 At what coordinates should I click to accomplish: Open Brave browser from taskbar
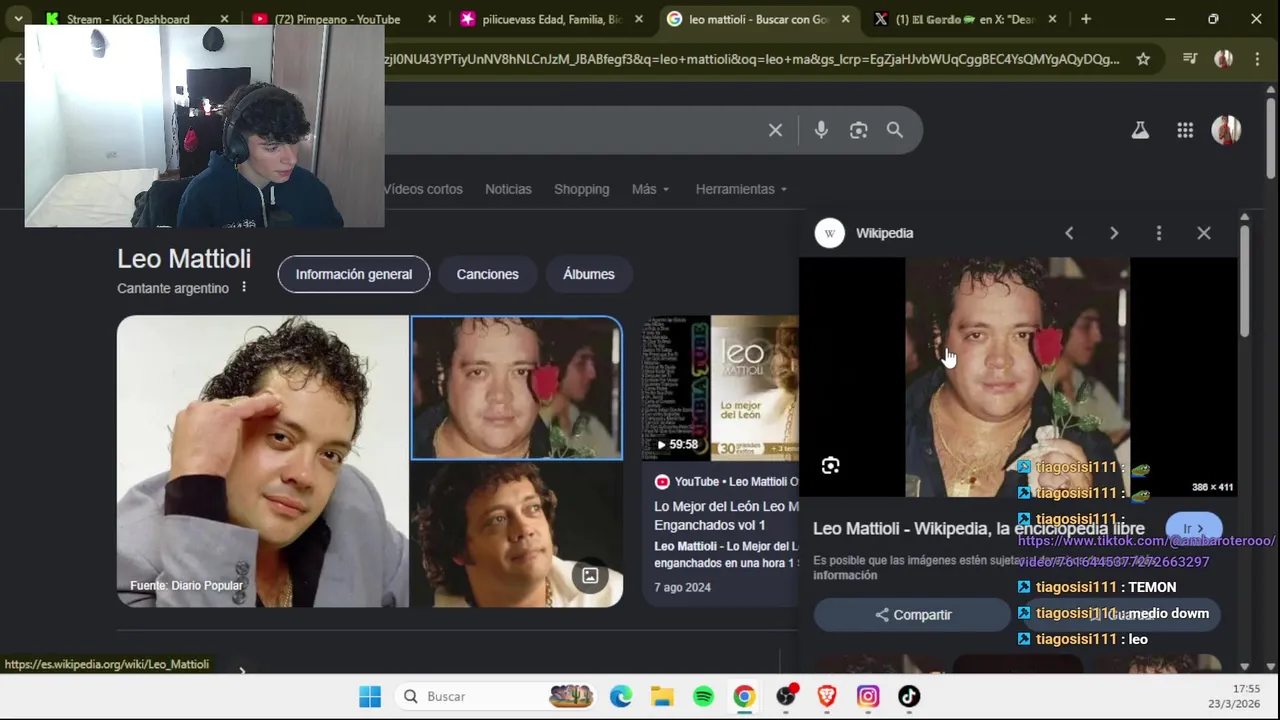click(x=827, y=696)
